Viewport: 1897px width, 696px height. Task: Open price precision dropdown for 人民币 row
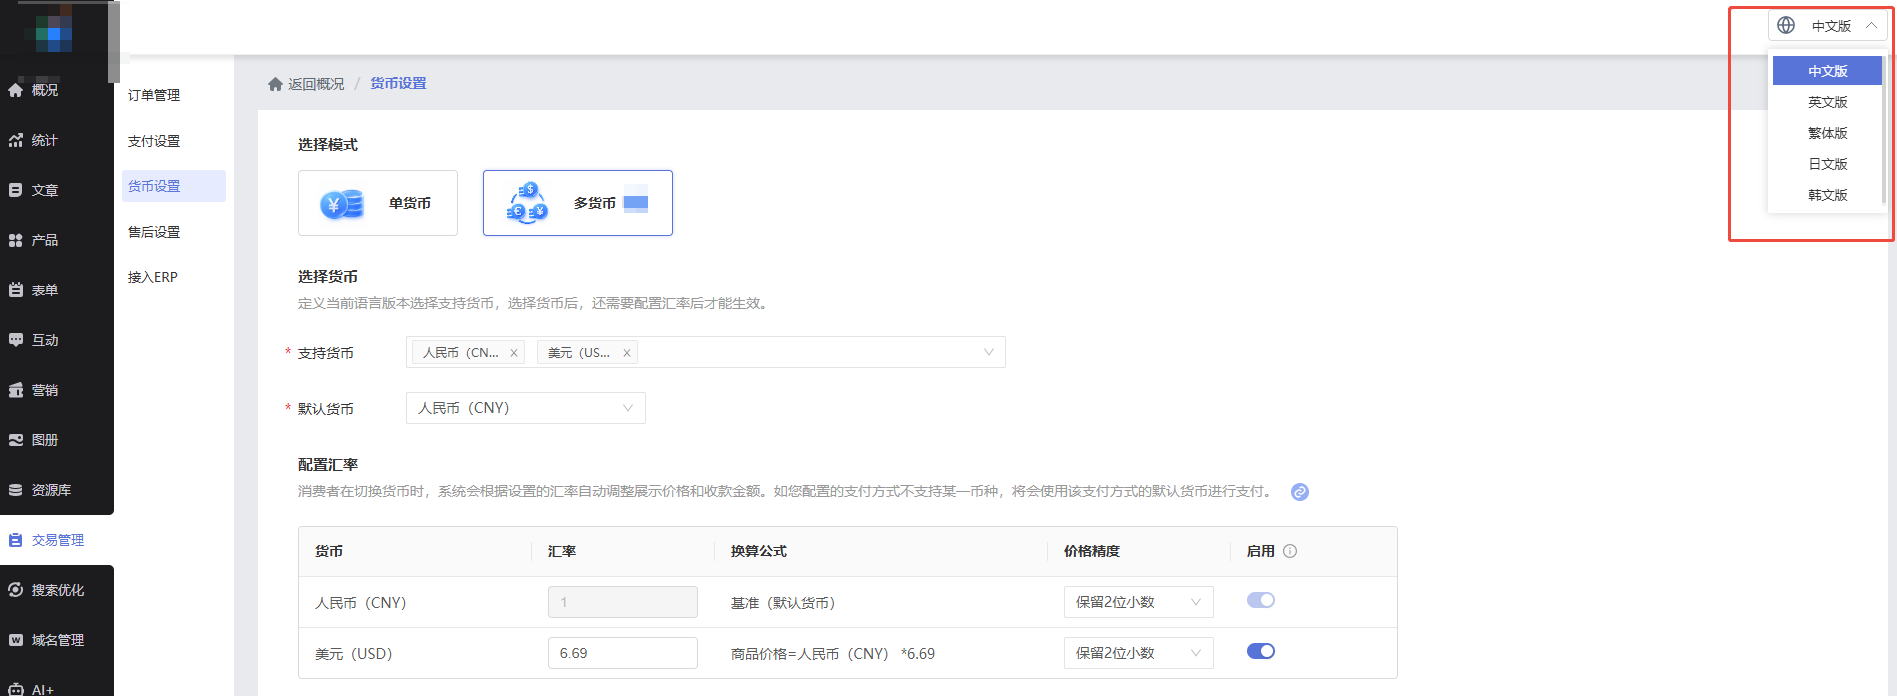[1139, 602]
